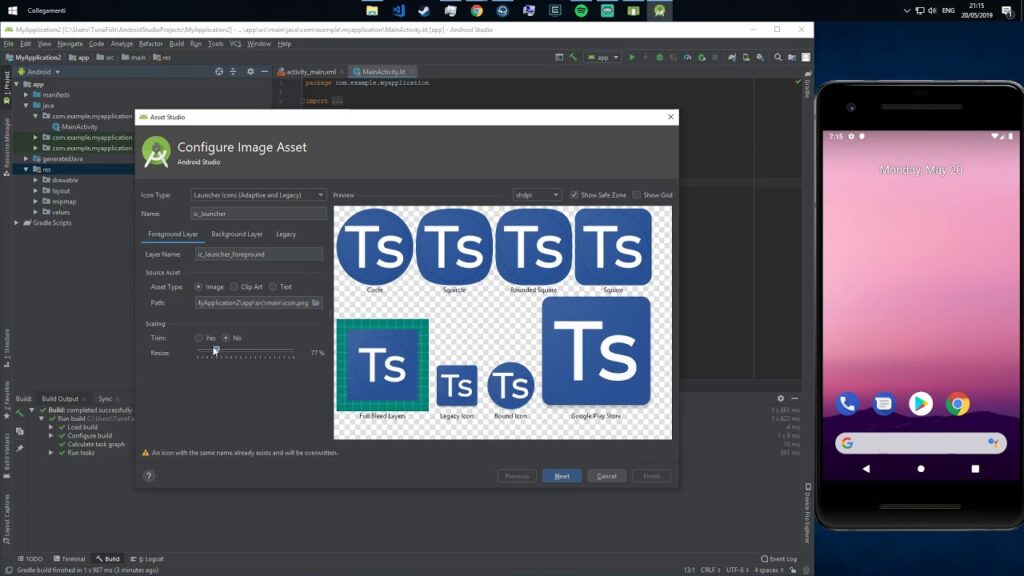Open Steam from the Windows taskbar
1024x576 pixels.
tap(424, 10)
